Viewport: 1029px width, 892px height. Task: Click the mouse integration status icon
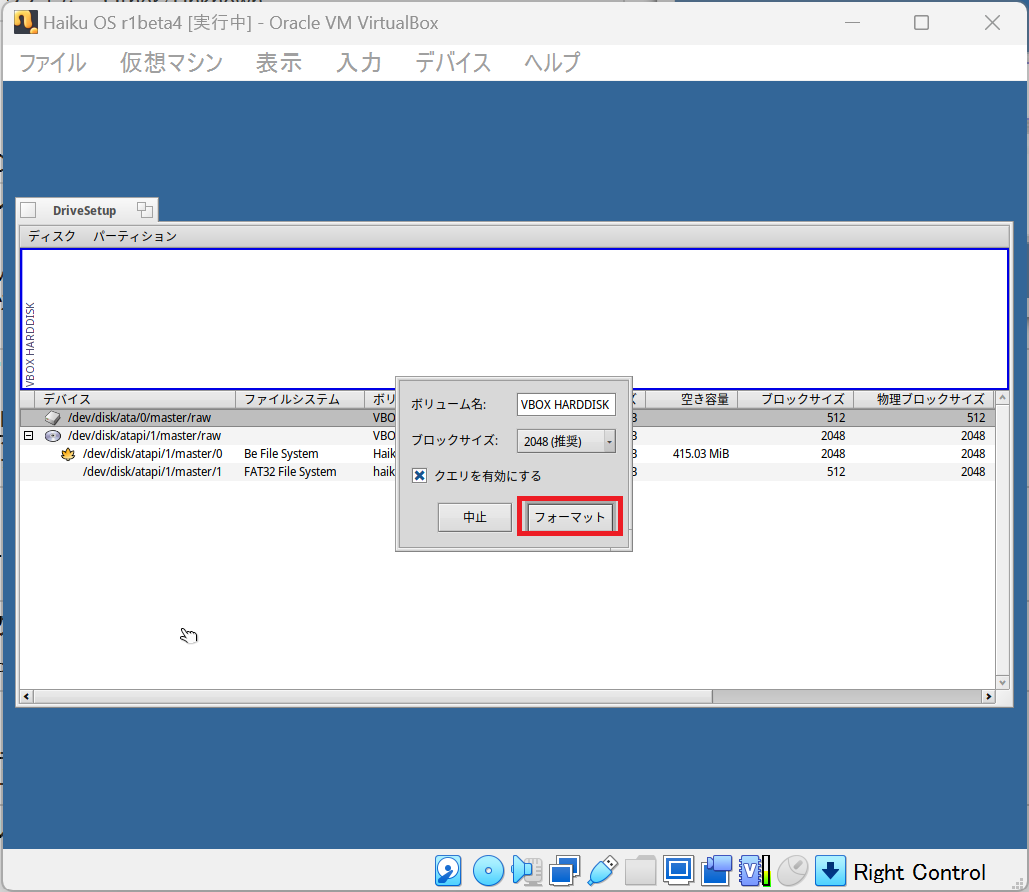[792, 871]
